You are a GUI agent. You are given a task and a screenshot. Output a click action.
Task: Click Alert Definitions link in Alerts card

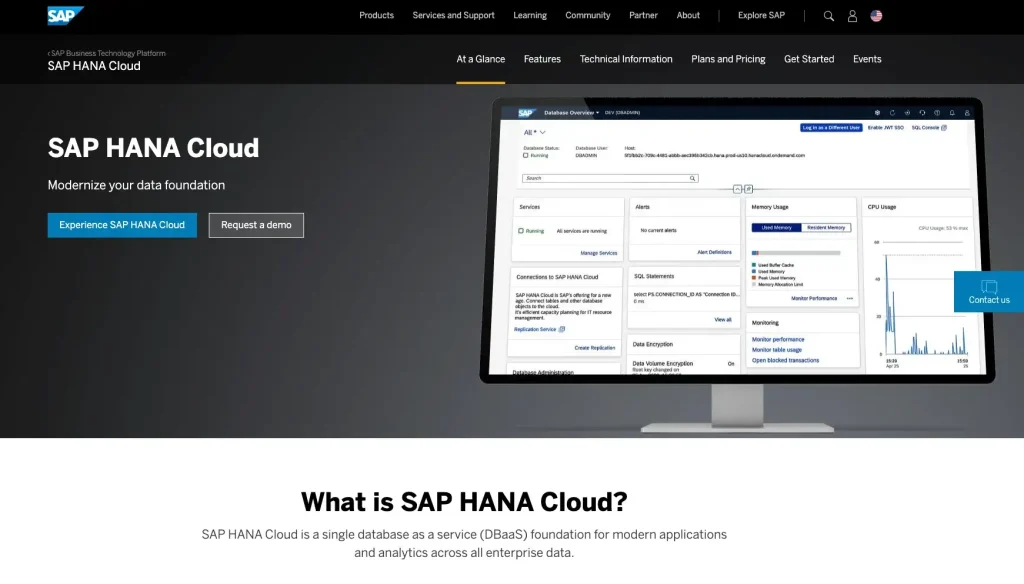coord(714,252)
